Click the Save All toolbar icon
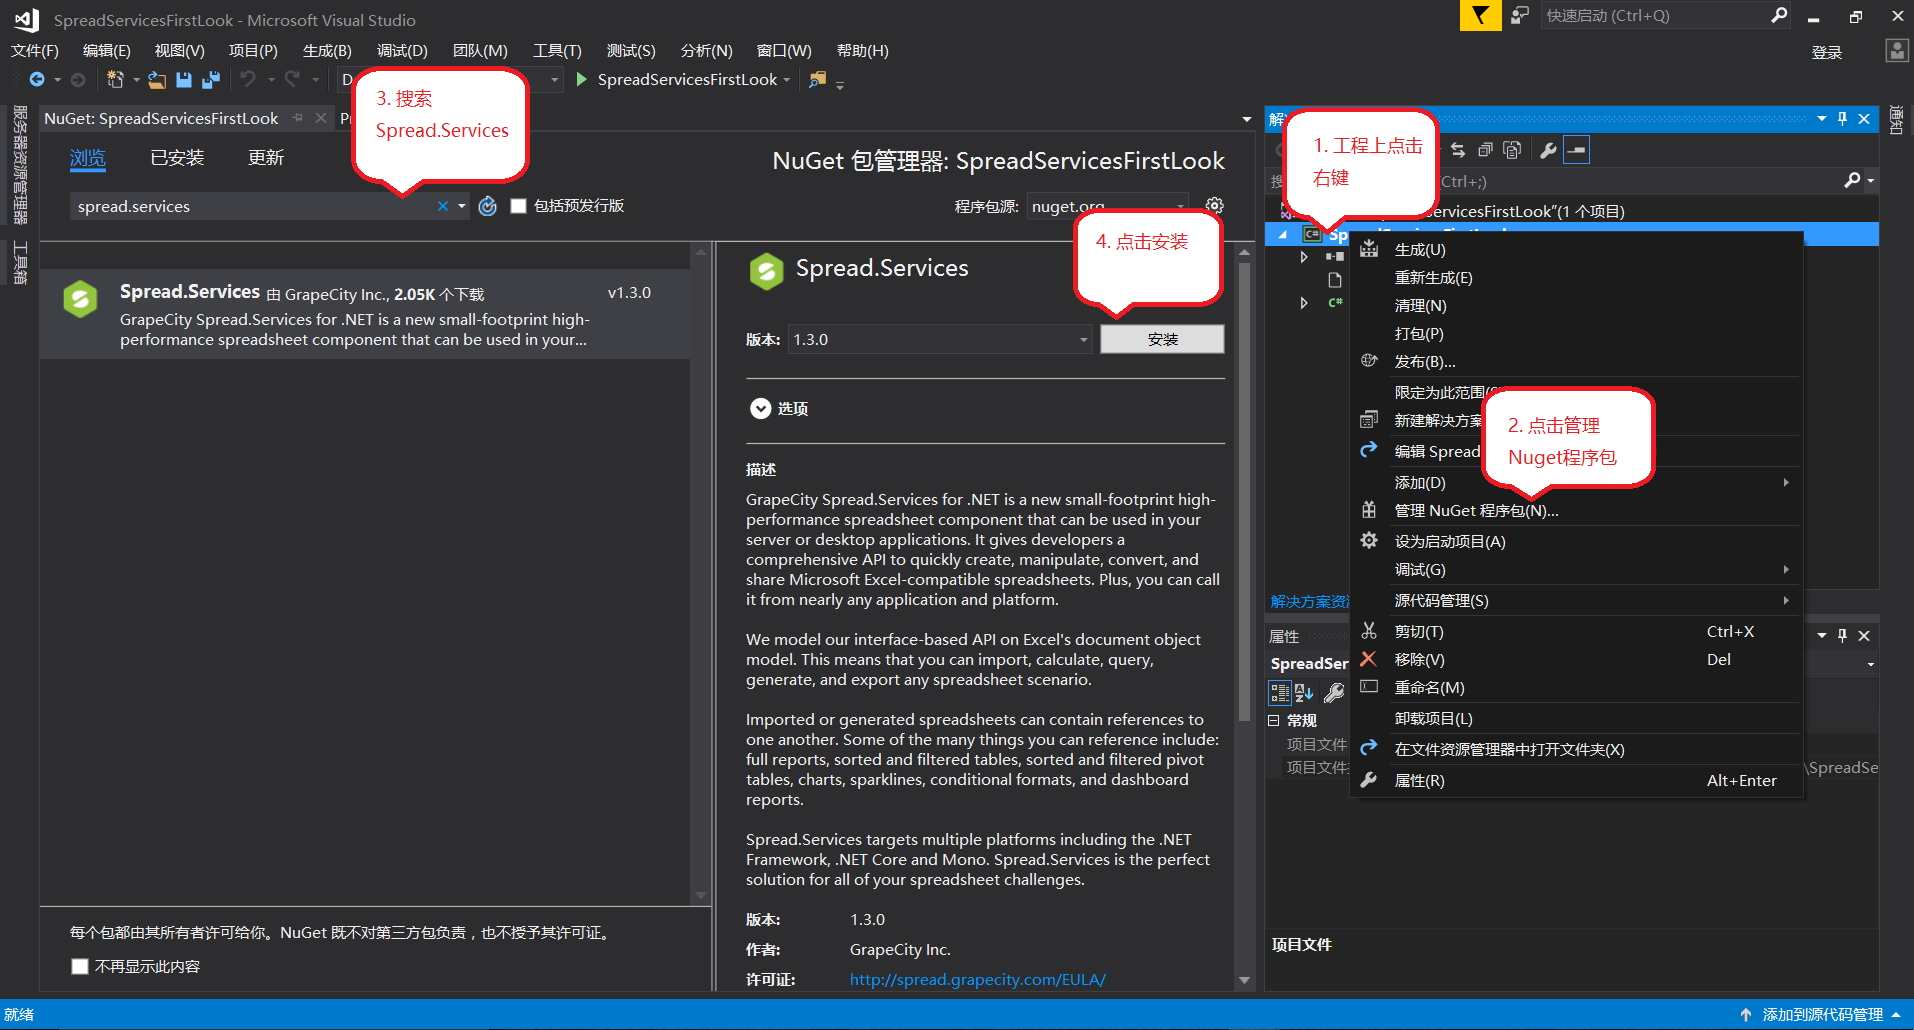1914x1030 pixels. [x=210, y=80]
